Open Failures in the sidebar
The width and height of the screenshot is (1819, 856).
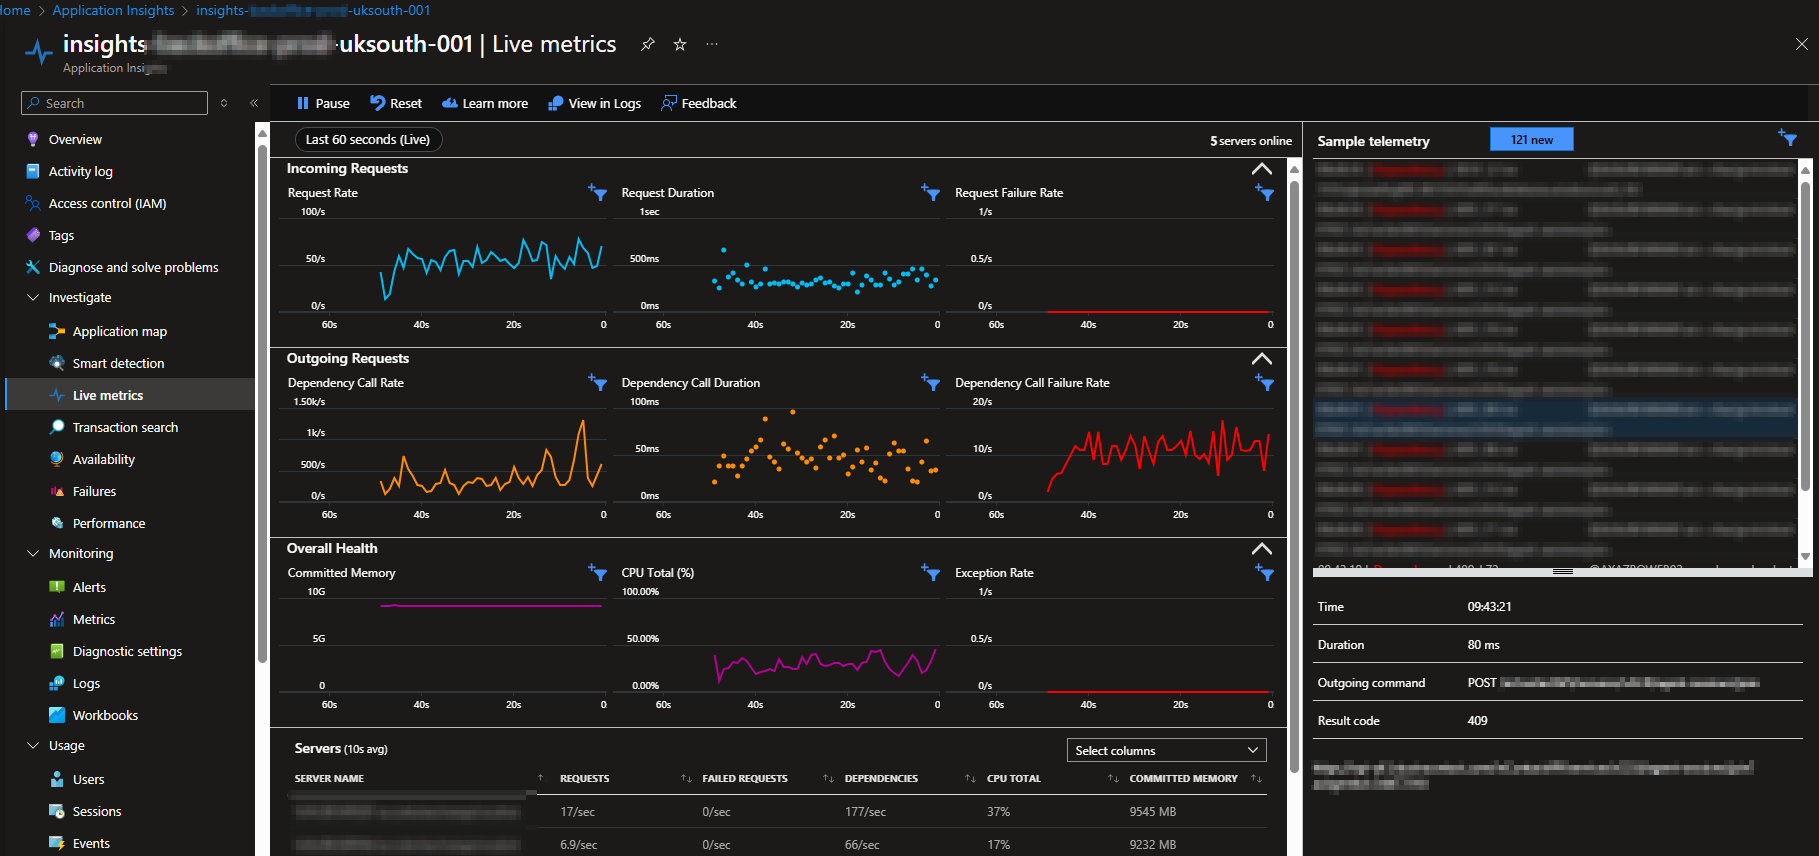tap(94, 491)
